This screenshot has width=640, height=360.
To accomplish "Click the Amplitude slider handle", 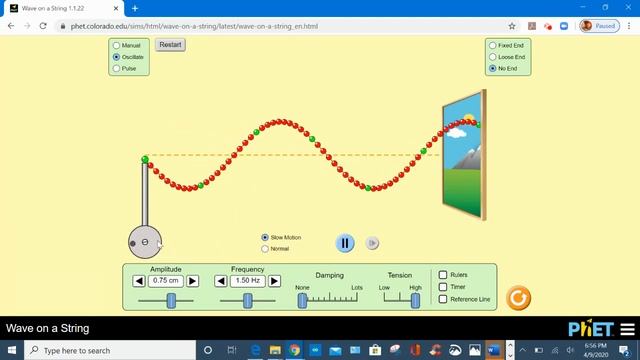I will (171, 301).
